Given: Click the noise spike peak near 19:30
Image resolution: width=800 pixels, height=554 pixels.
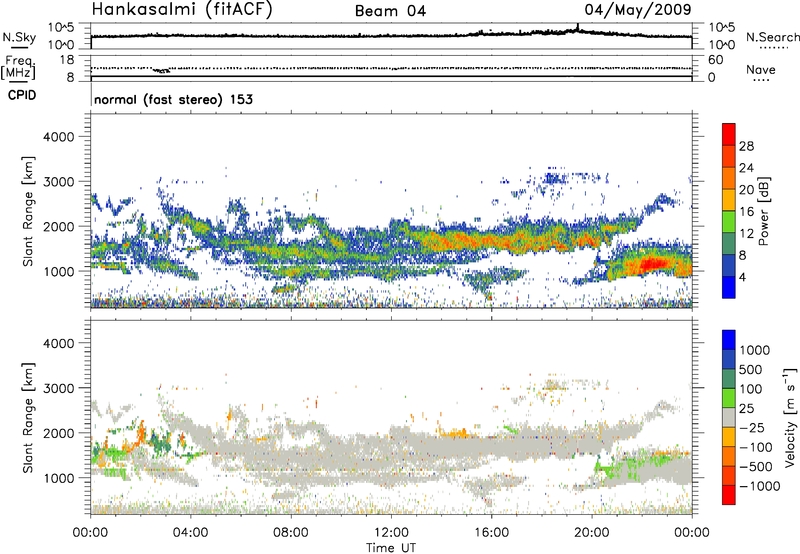Looking at the screenshot, I should [578, 27].
